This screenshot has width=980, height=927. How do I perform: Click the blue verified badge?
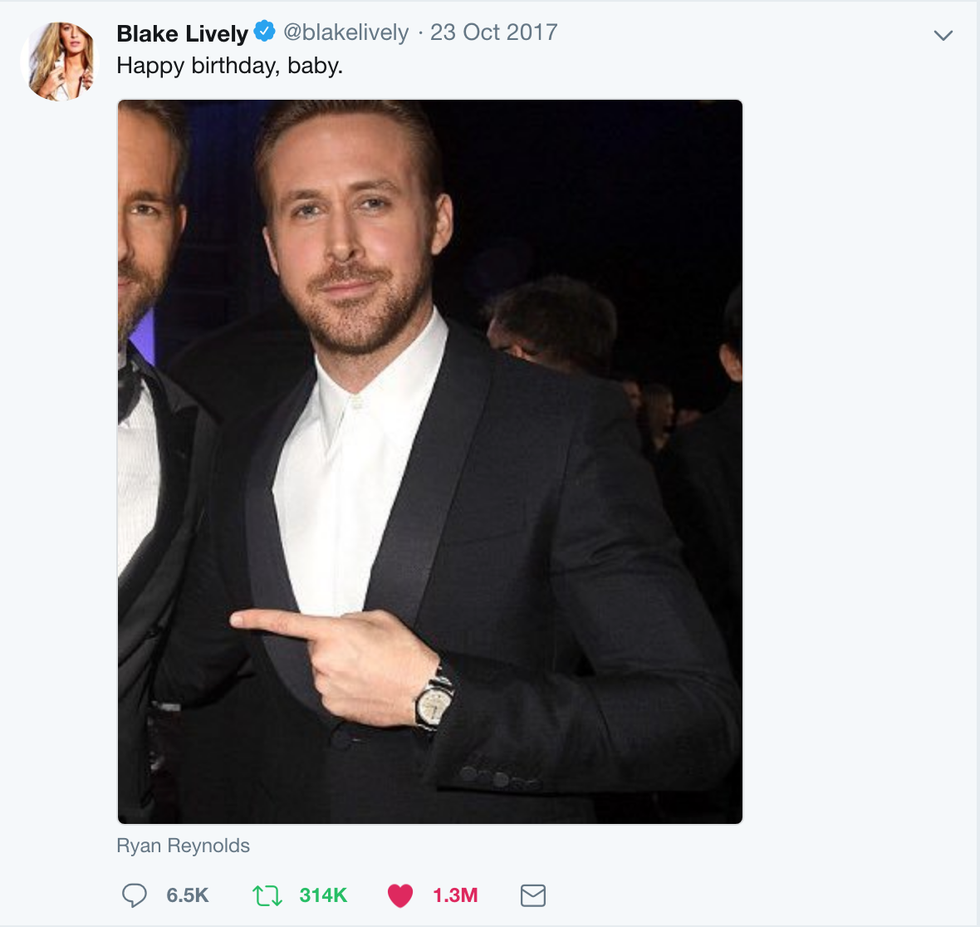click(x=264, y=33)
